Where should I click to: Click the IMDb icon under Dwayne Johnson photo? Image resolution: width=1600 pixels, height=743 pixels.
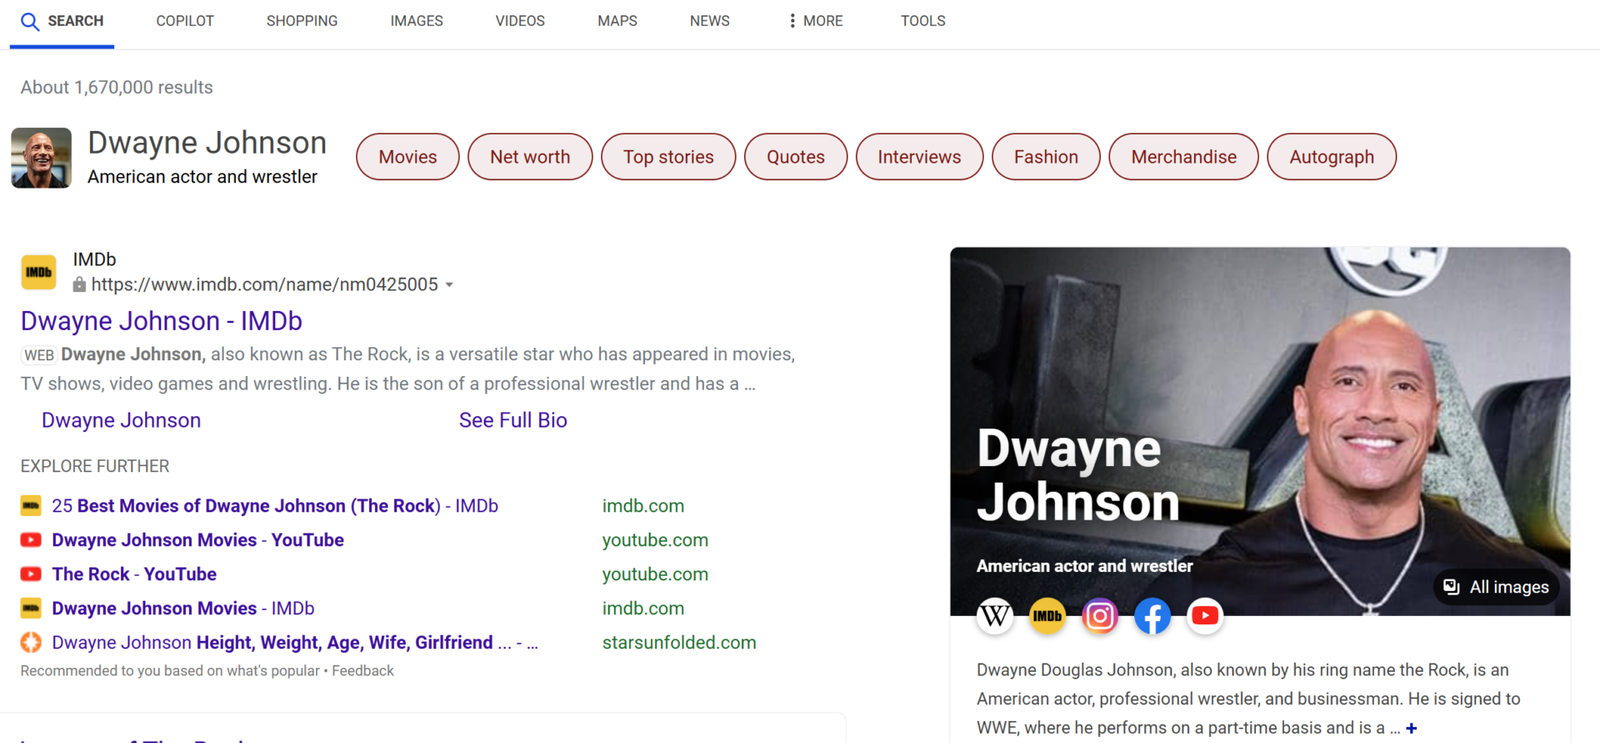point(1047,616)
